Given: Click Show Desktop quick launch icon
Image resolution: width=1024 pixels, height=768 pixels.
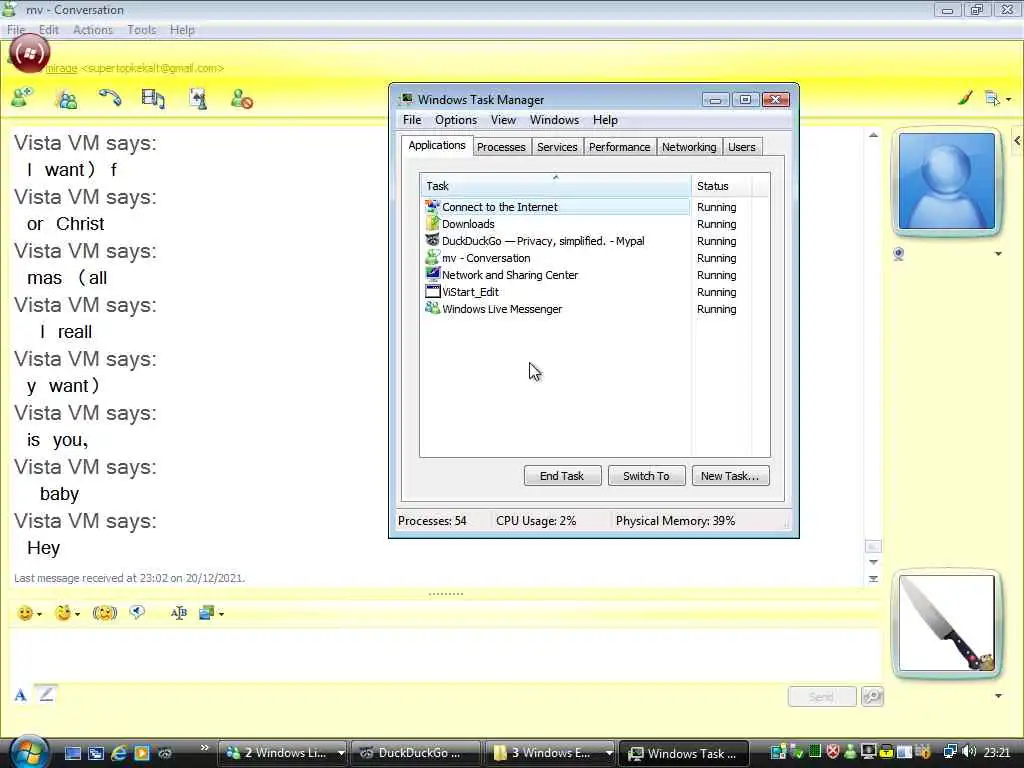Looking at the screenshot, I should tap(72, 753).
